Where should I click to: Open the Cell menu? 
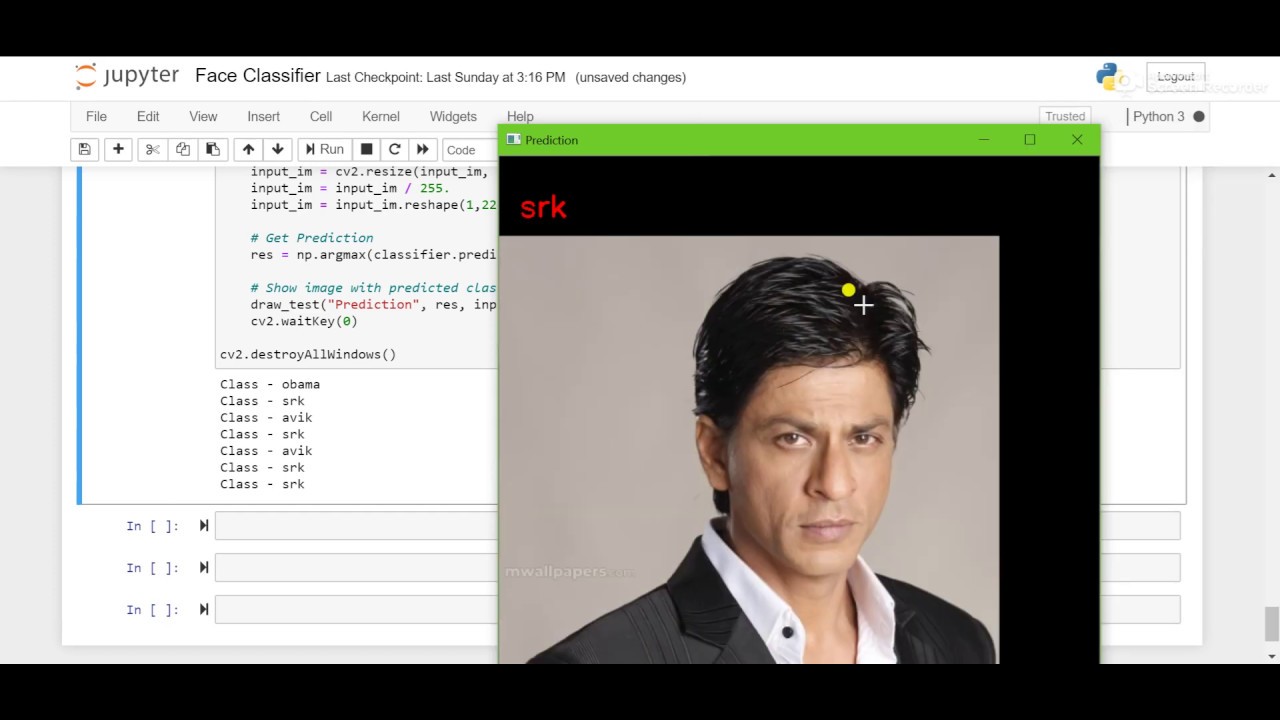321,116
